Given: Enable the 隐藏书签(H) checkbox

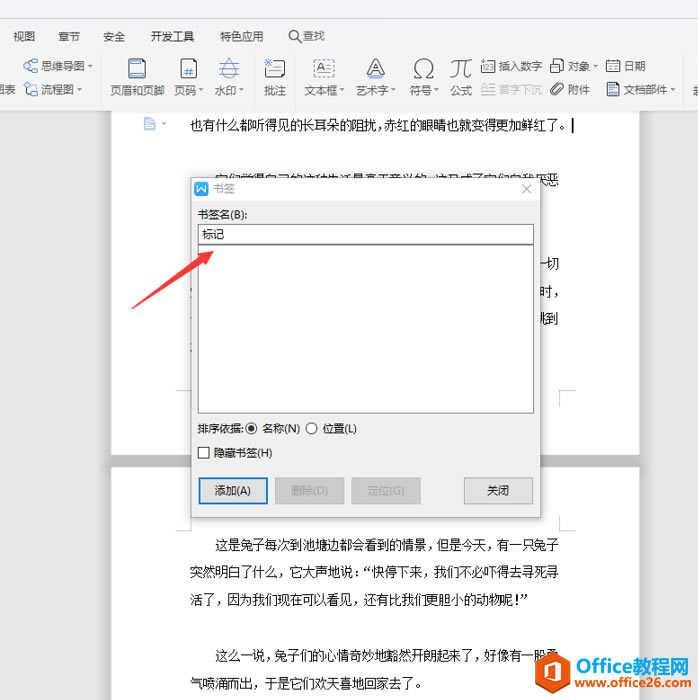Looking at the screenshot, I should click(x=204, y=453).
